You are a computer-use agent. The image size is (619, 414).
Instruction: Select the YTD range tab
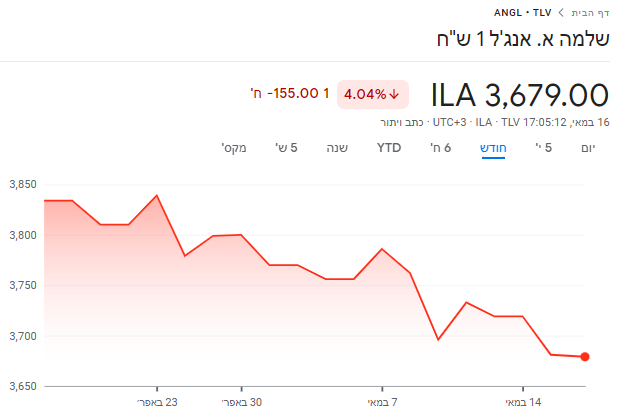click(x=389, y=148)
